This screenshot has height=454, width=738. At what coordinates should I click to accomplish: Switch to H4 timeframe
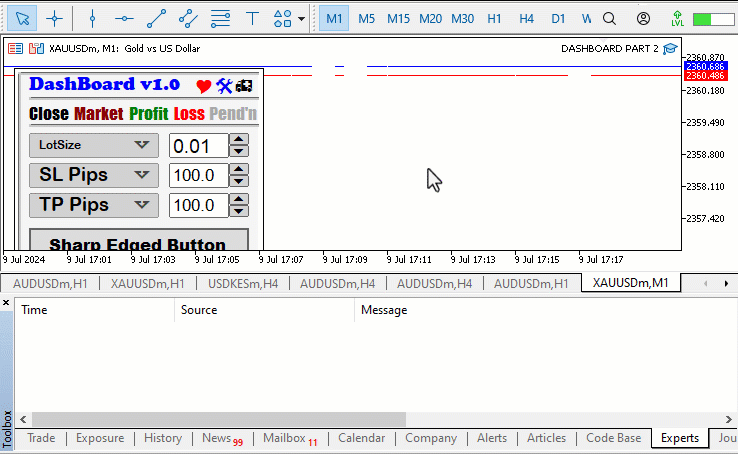526,19
